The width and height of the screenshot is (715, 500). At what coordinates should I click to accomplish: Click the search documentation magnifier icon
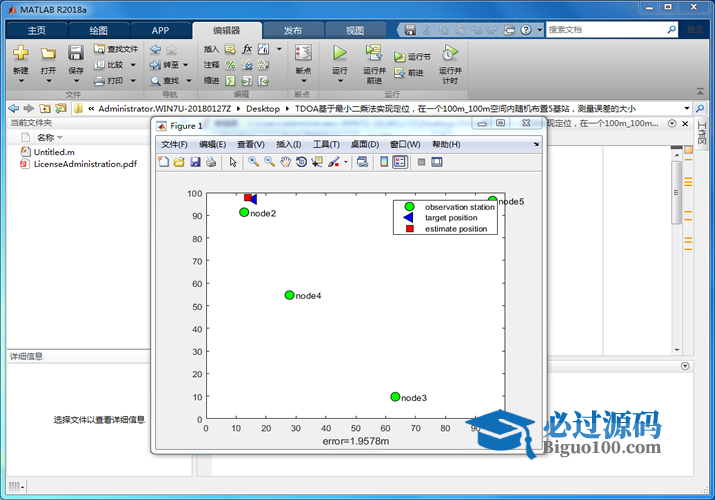coord(671,30)
